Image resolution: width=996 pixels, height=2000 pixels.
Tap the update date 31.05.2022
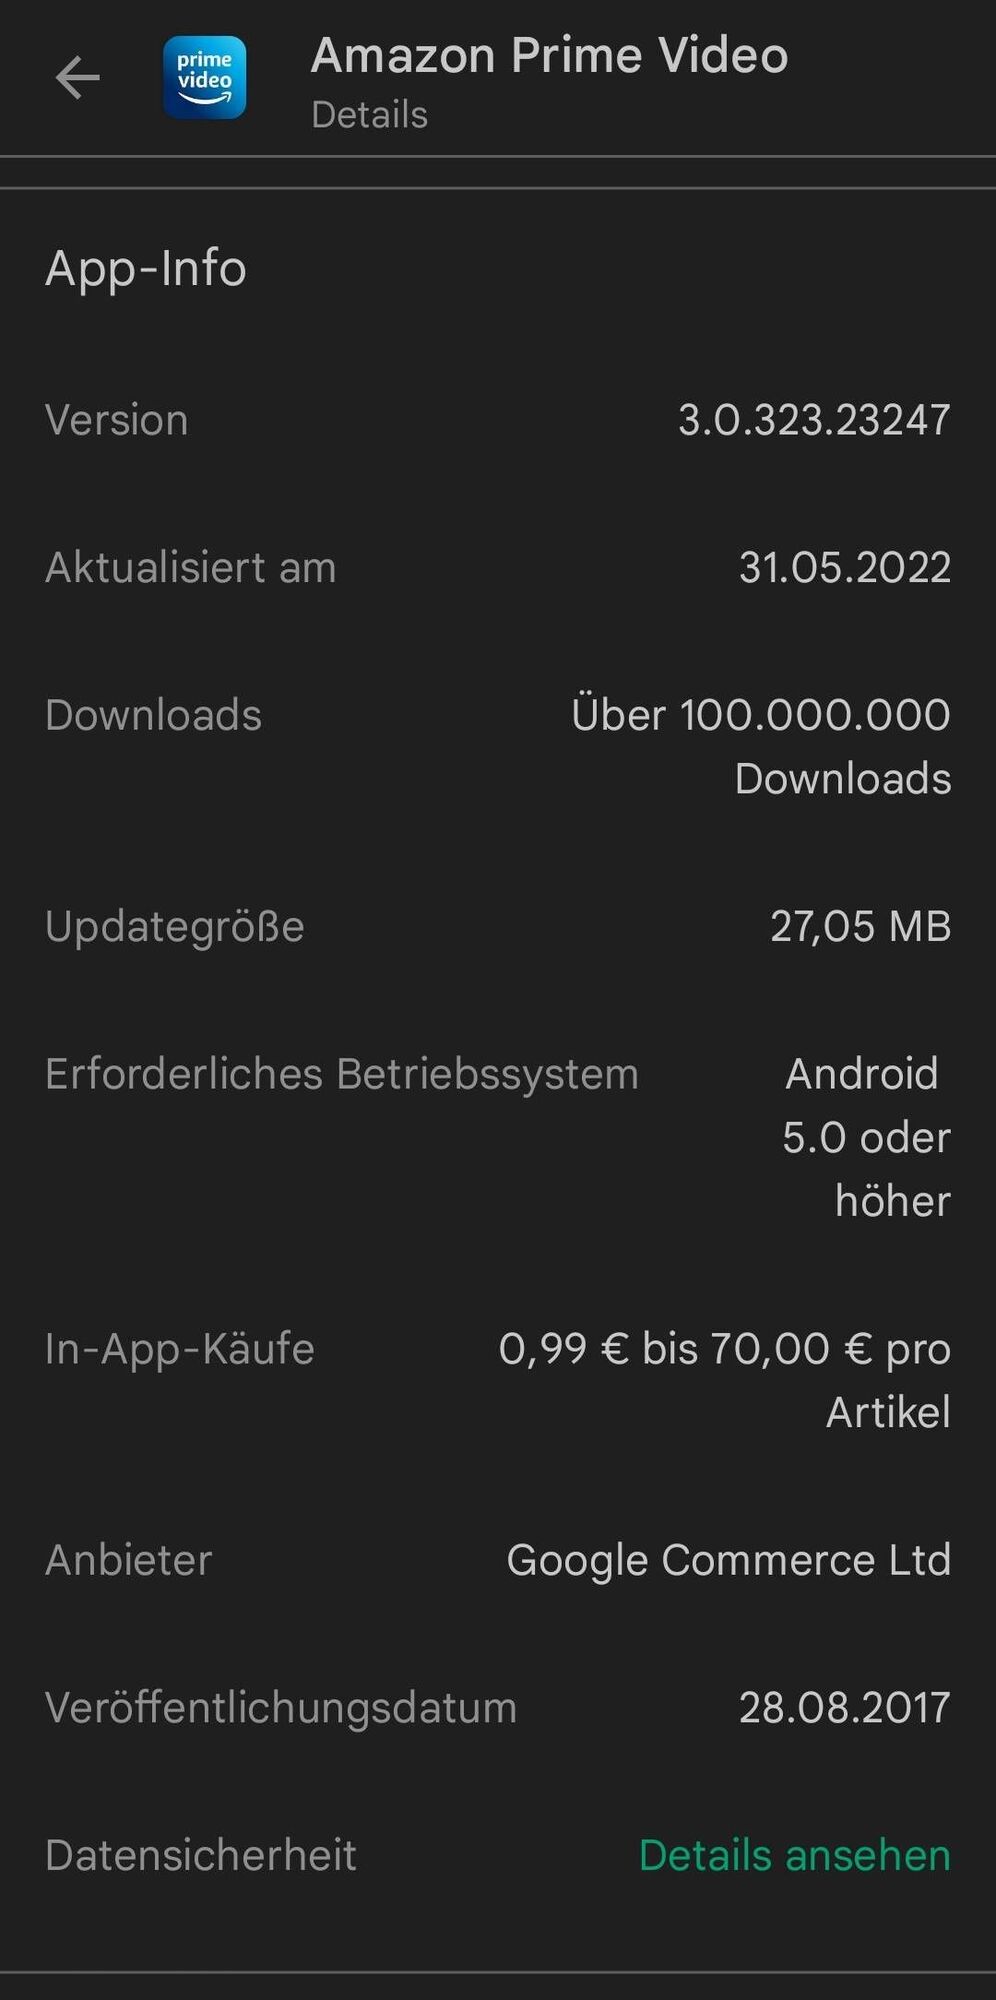click(x=844, y=568)
